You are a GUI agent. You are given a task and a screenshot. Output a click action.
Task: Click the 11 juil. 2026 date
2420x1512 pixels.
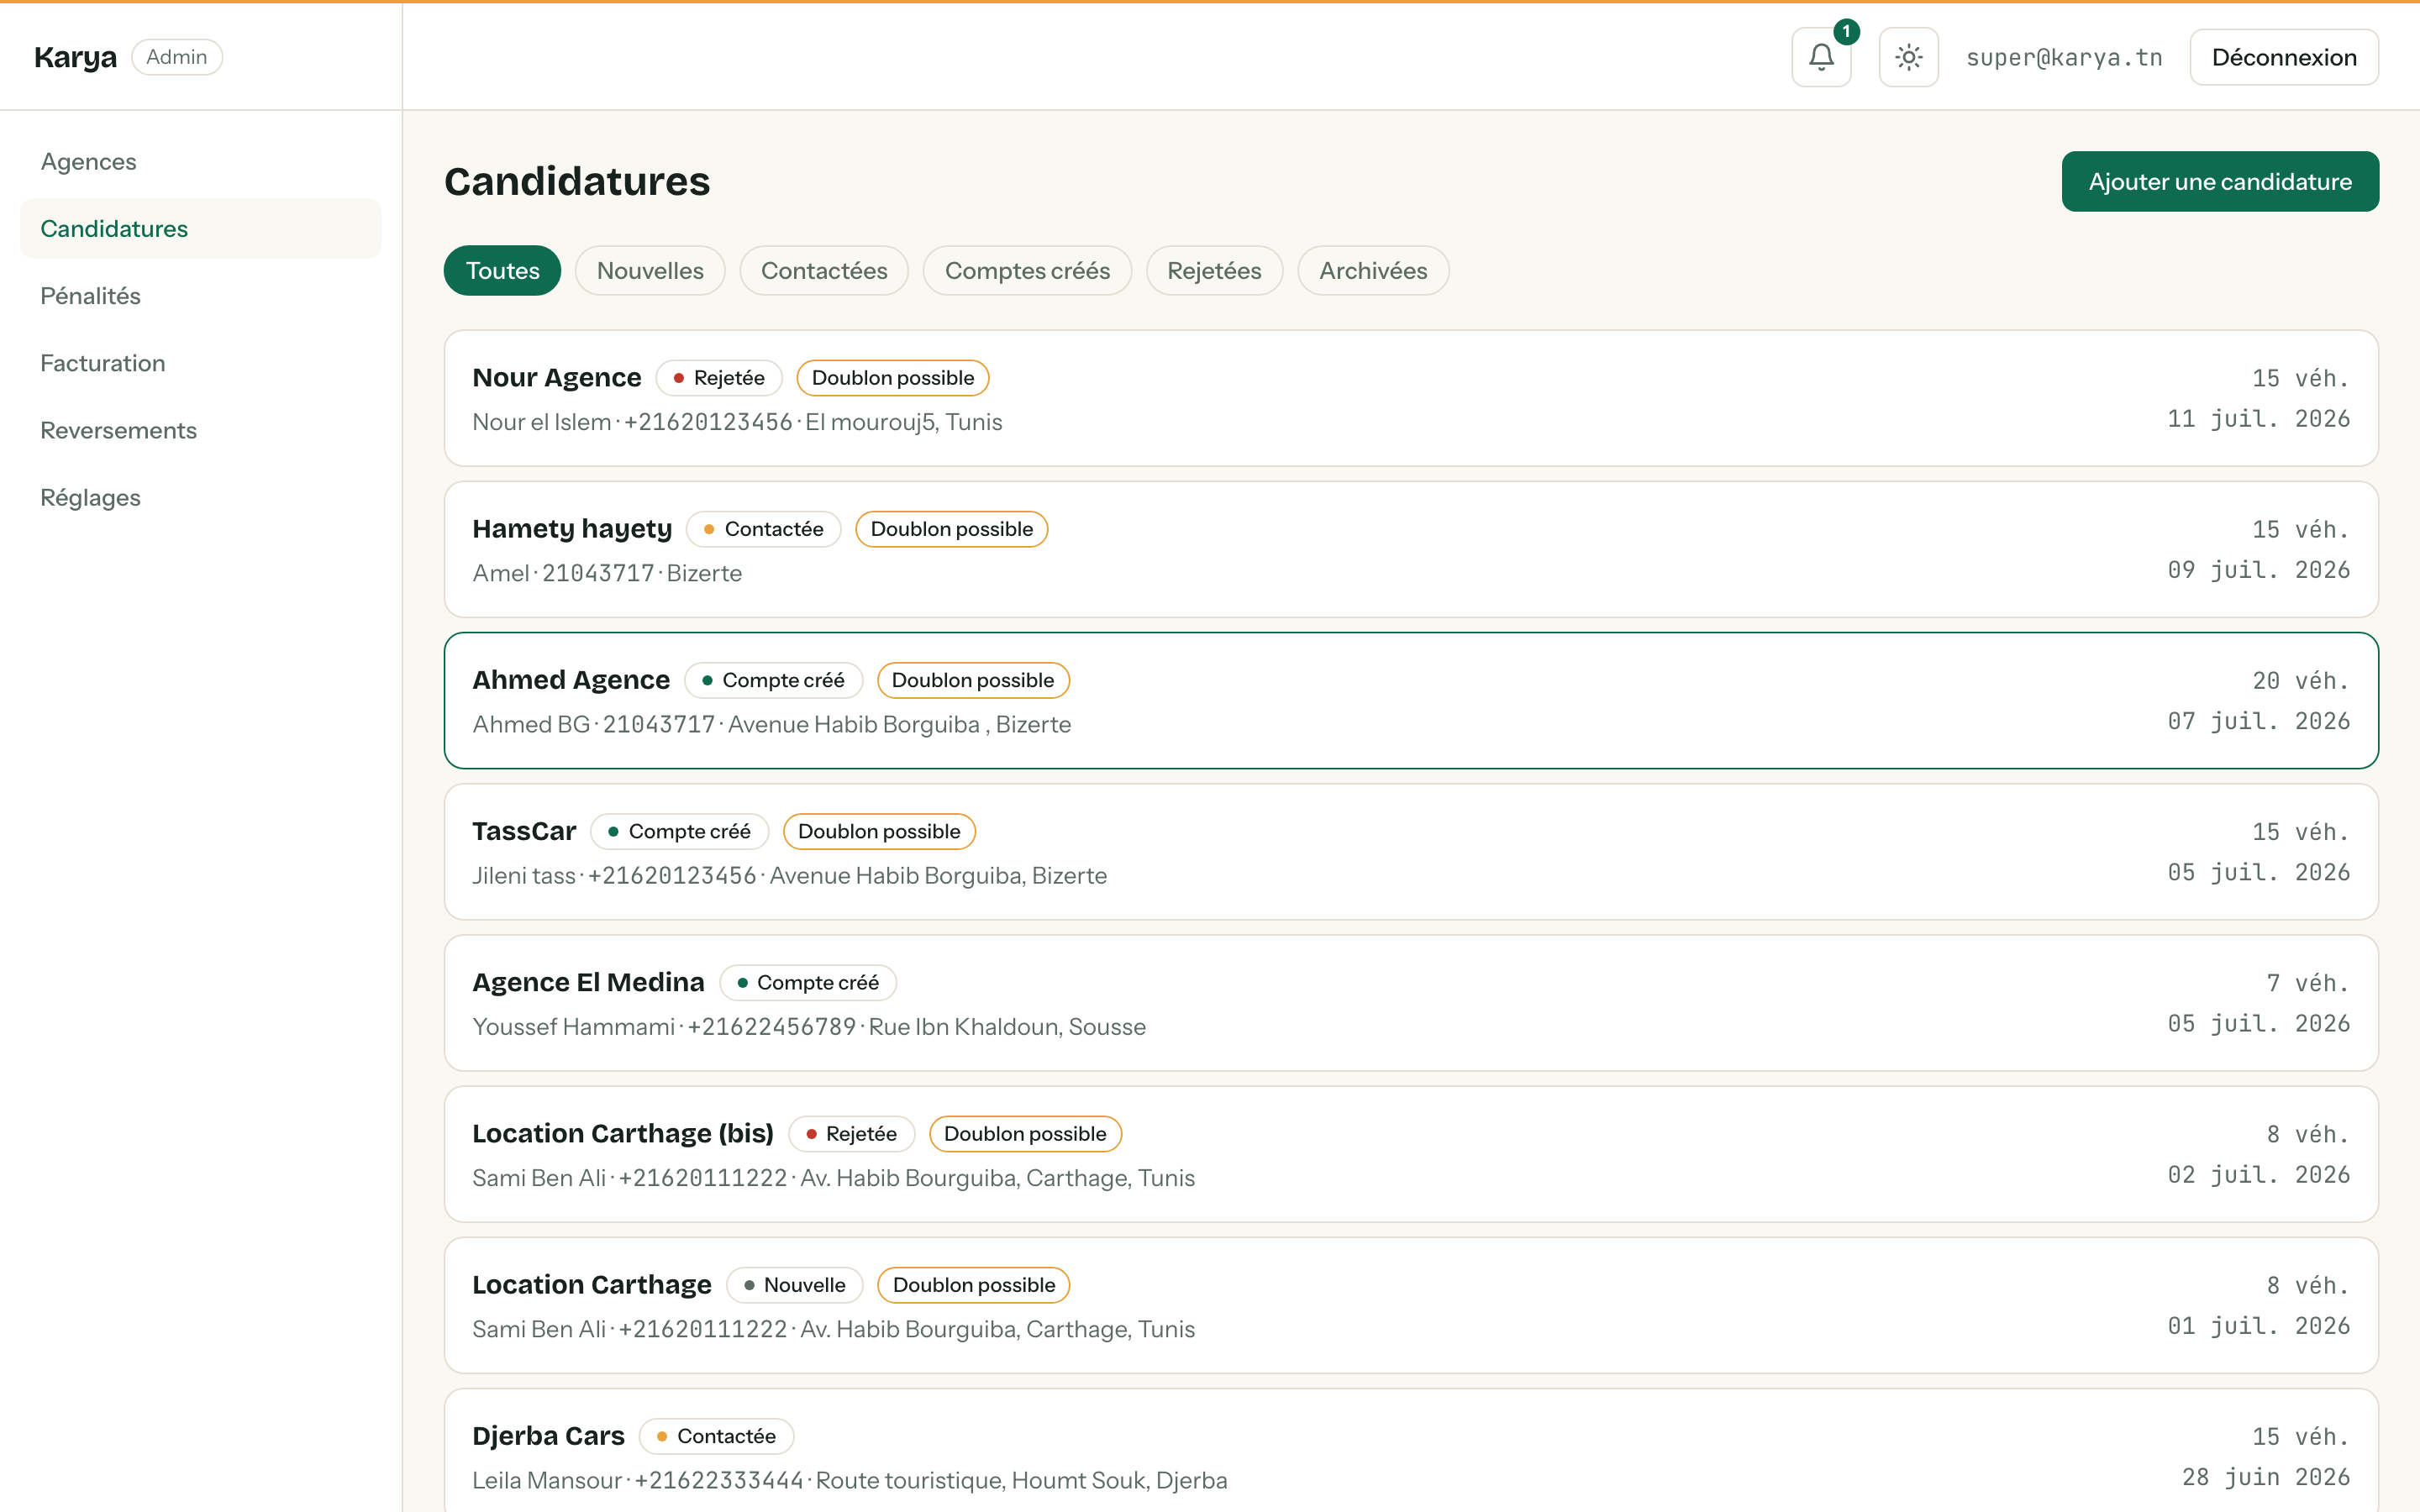(2258, 419)
